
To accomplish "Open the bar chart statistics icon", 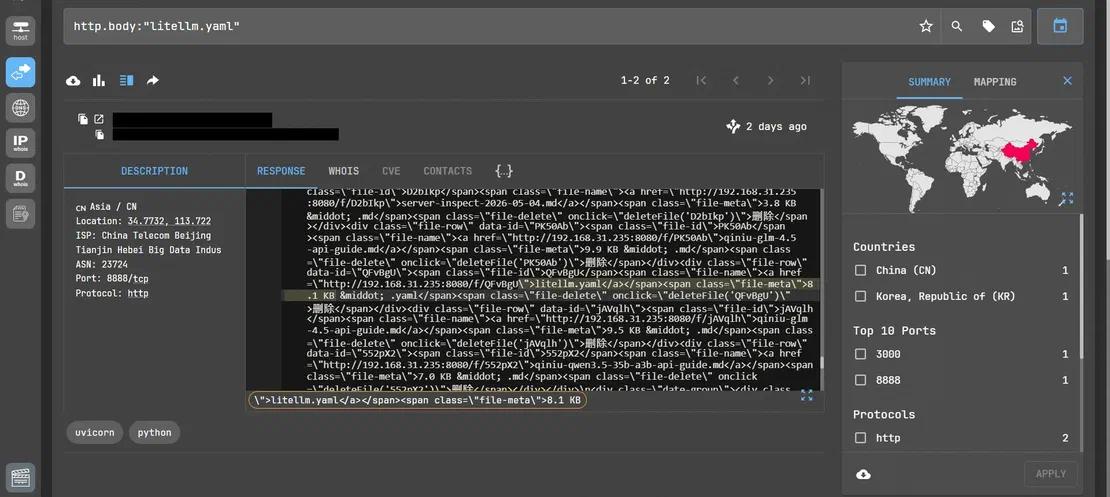I will click(99, 81).
